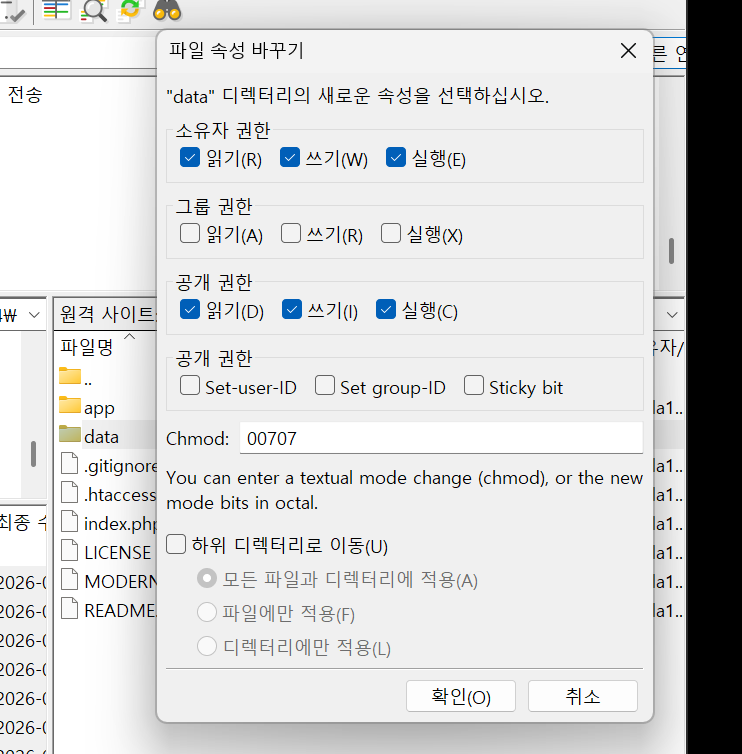Screen dimensions: 742x754
Task: Select 모든 파일과 디렉터리에 적용(A) radio
Action: click(x=207, y=578)
